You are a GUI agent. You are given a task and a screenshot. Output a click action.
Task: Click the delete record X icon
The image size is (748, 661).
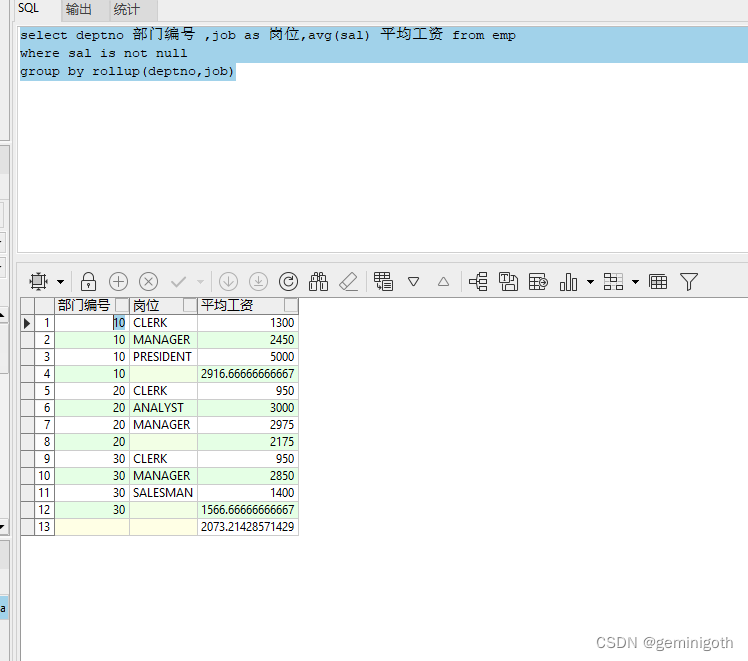[x=148, y=281]
